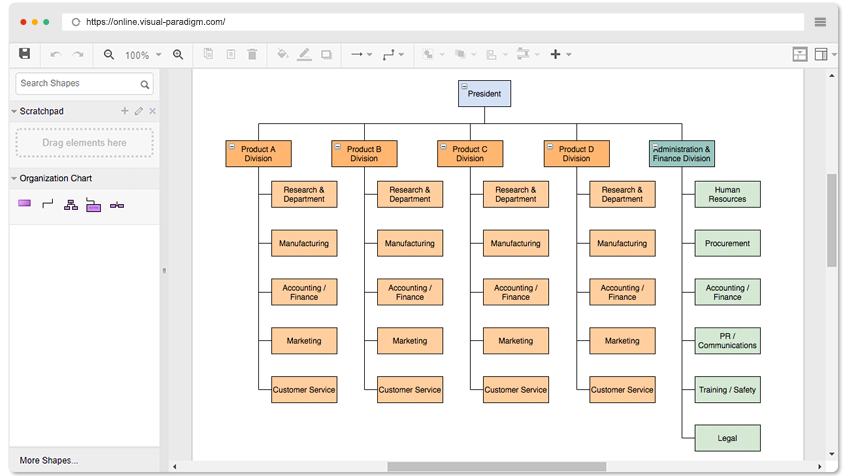The height and width of the screenshot is (476, 848).
Task: Collapse the Product B Division toggle
Action: click(337, 146)
